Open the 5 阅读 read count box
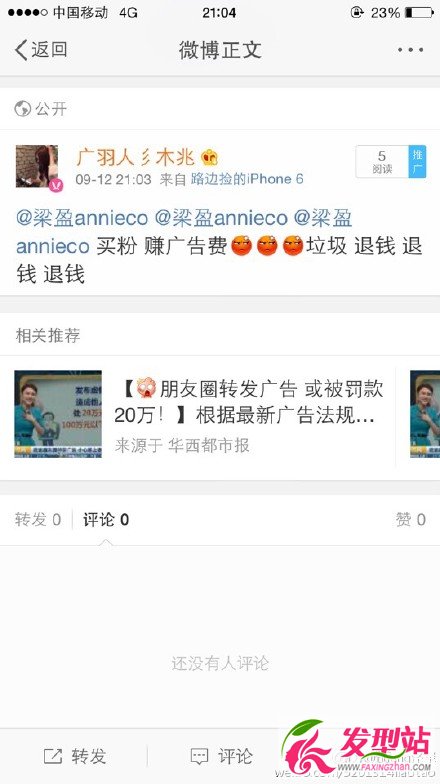440x784 pixels. (x=382, y=162)
